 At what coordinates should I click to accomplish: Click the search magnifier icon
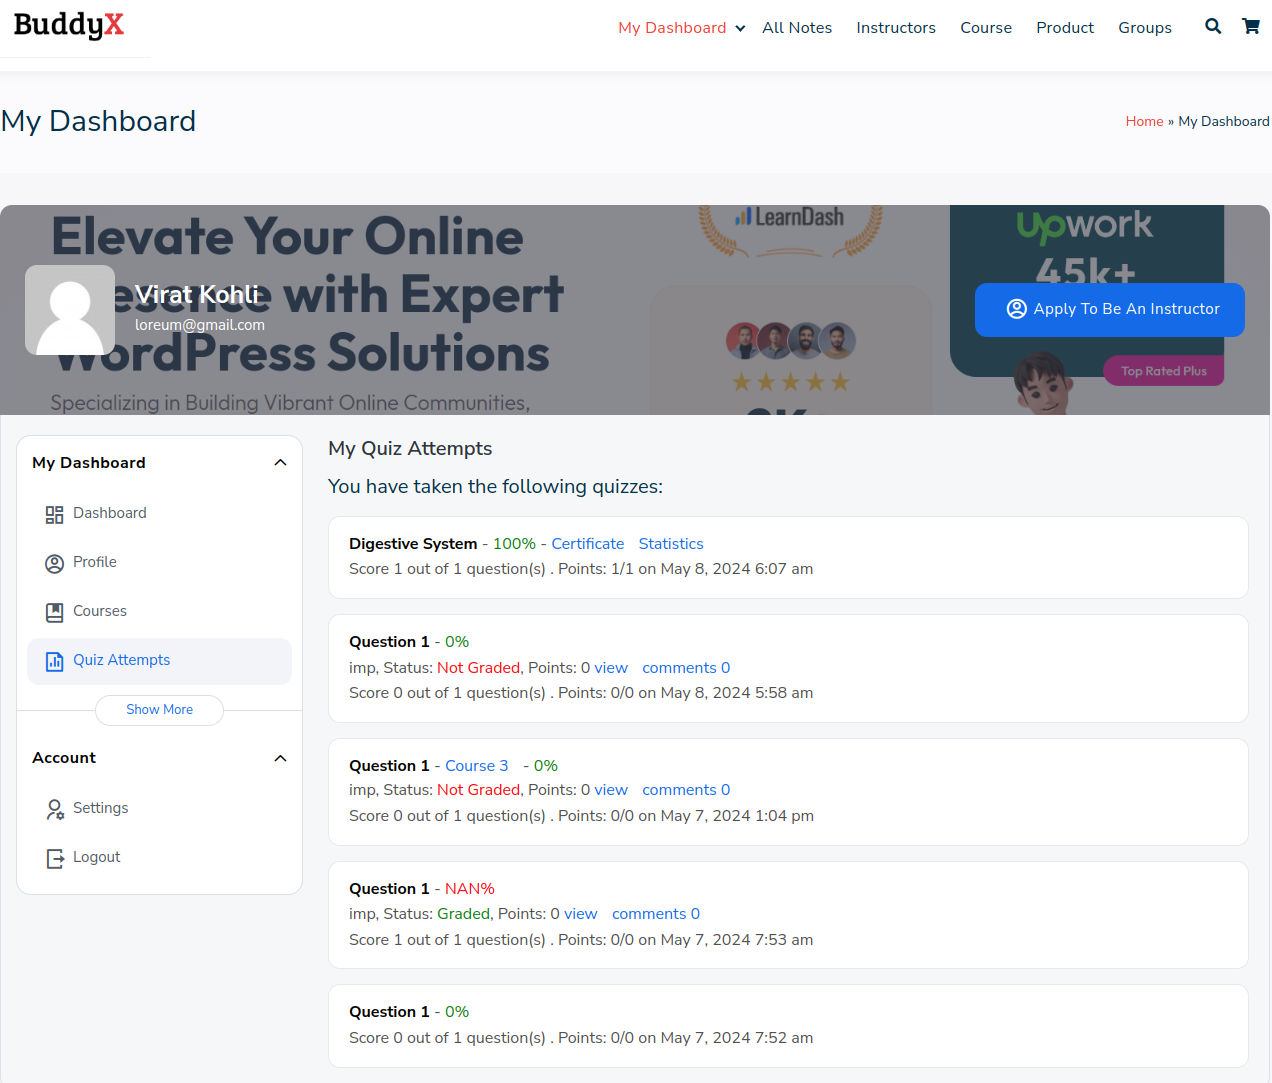coord(1213,27)
